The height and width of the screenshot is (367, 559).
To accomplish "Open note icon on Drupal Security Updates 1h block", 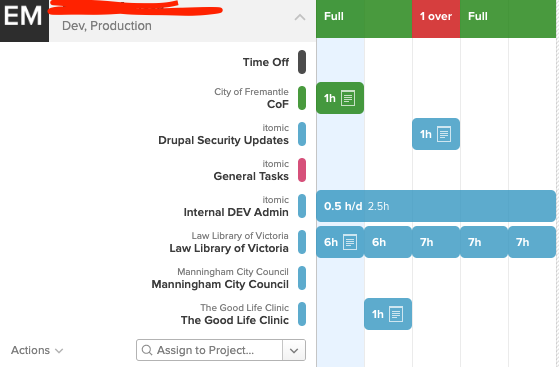I will 444,134.
